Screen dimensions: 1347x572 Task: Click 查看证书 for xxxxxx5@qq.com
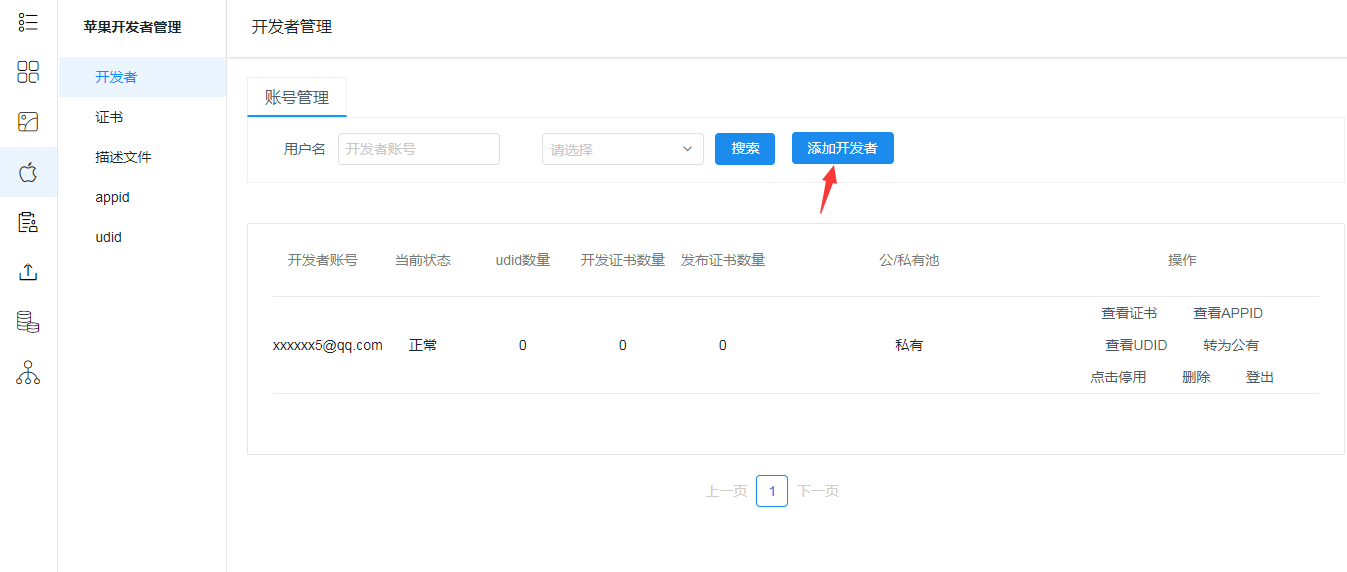[1129, 313]
